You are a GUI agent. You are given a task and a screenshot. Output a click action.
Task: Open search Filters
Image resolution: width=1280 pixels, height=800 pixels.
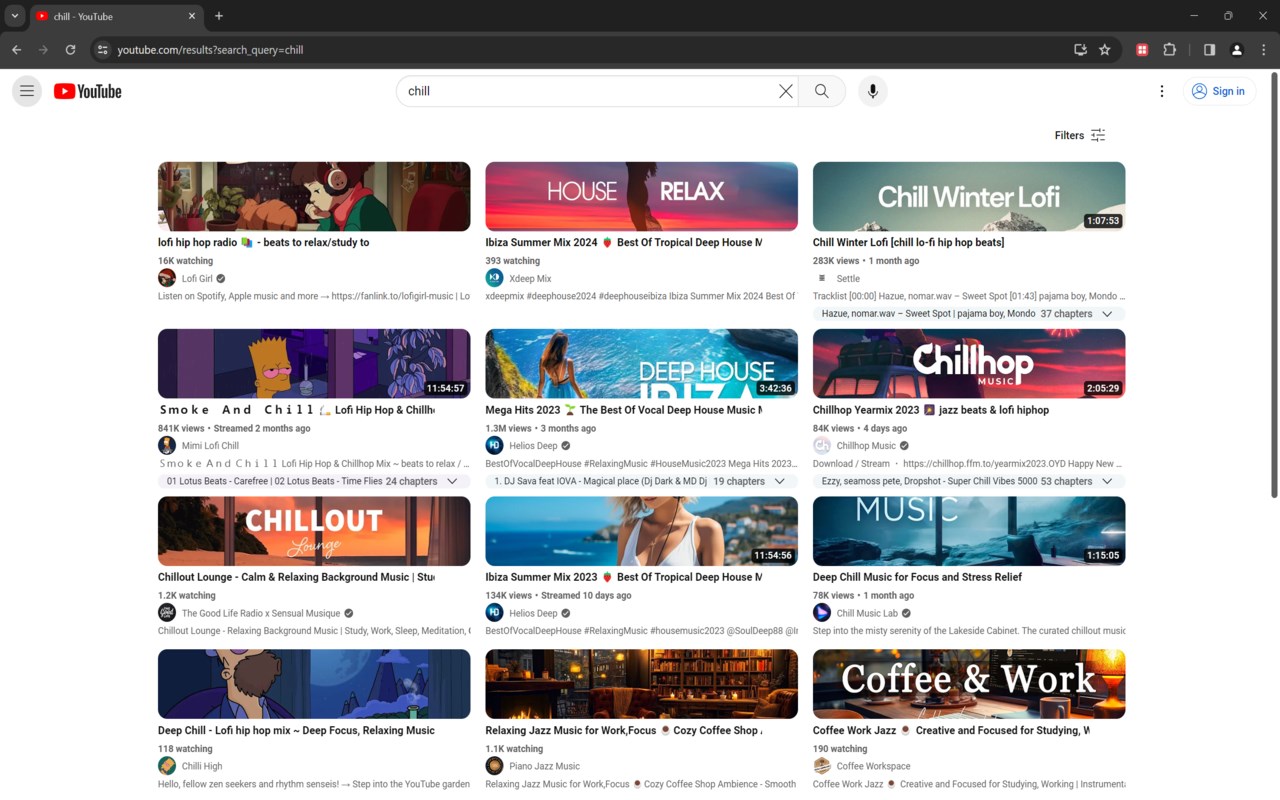pos(1080,135)
